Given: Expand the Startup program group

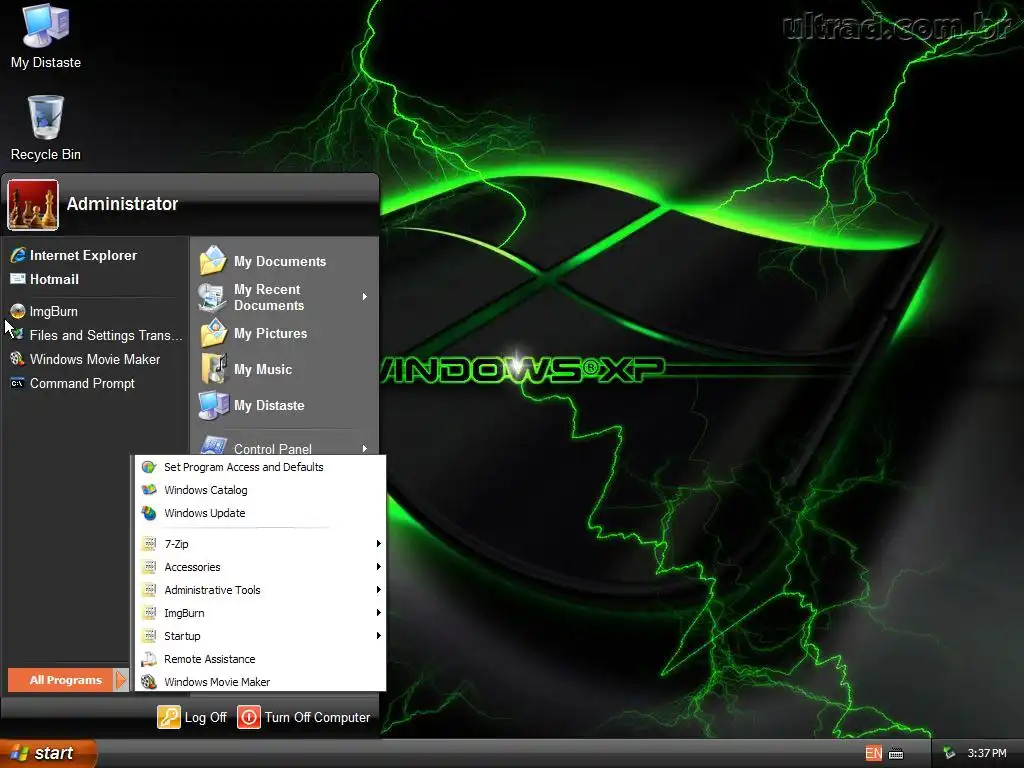Looking at the screenshot, I should coord(260,635).
